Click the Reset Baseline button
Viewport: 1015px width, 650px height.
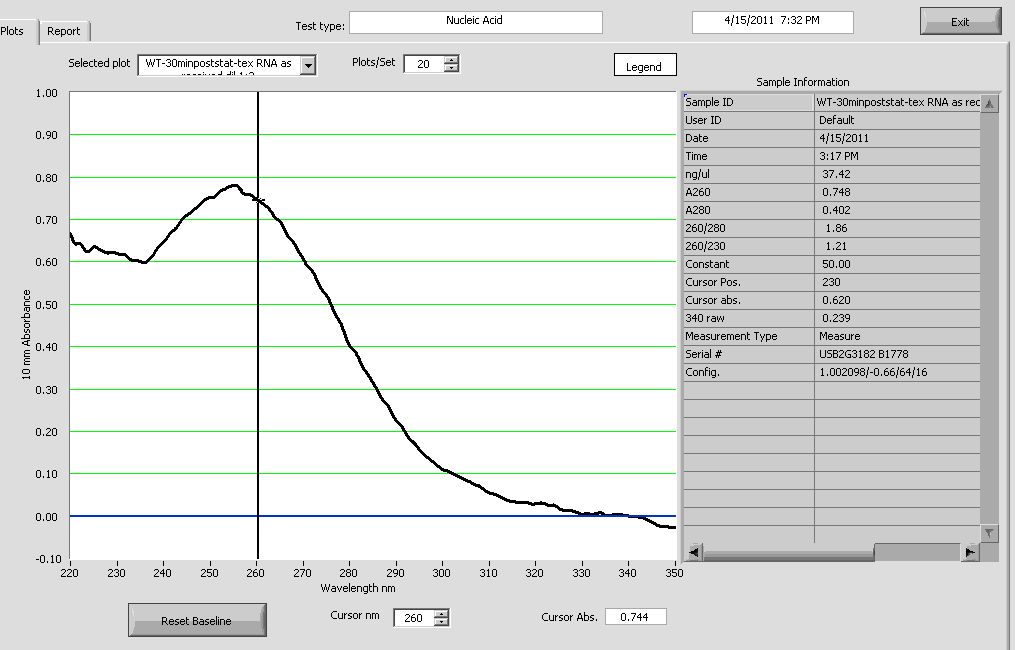point(197,621)
